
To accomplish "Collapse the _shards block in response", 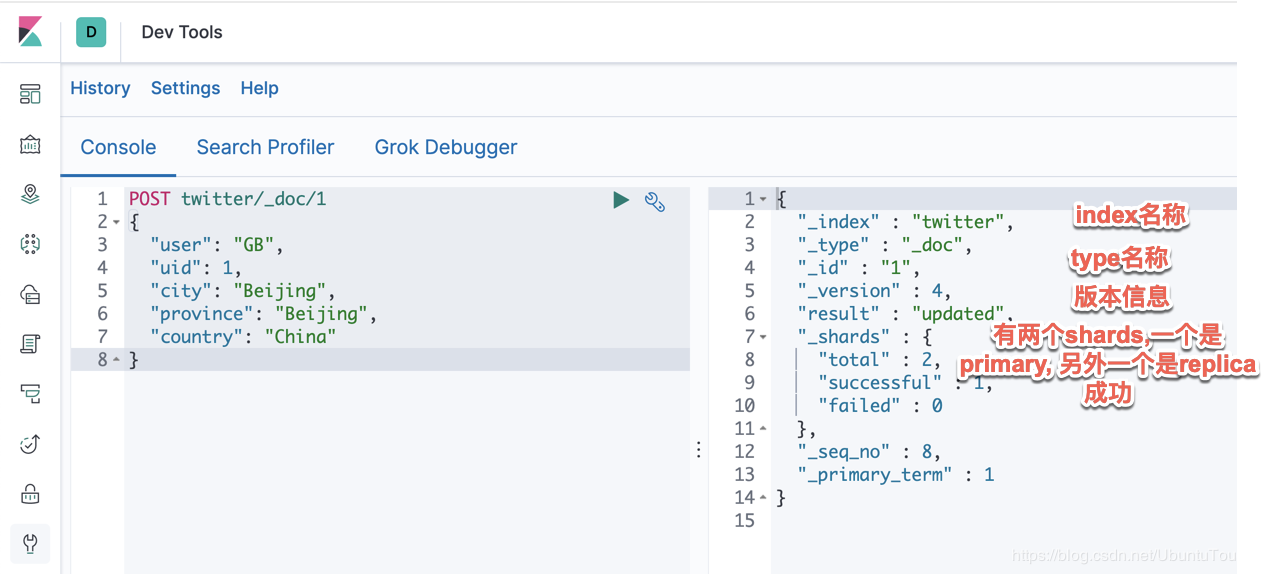I will click(764, 337).
